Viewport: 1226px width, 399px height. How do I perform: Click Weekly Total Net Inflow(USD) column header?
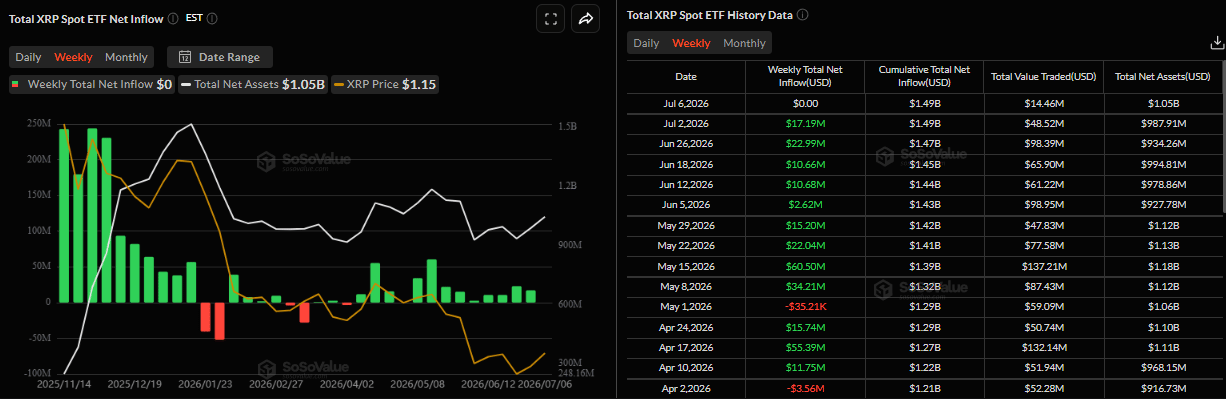coord(805,76)
